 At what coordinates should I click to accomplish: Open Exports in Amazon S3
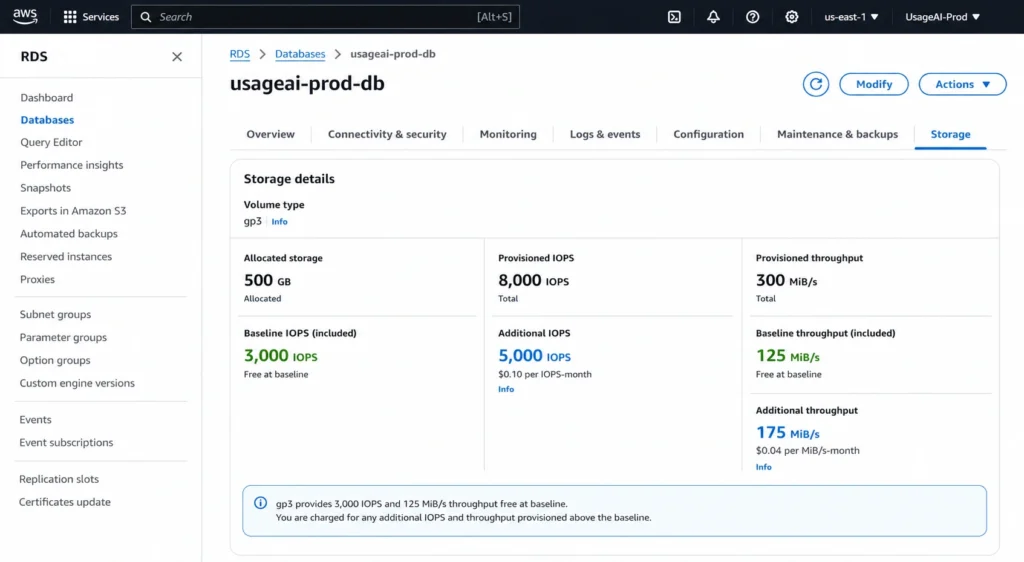73,211
